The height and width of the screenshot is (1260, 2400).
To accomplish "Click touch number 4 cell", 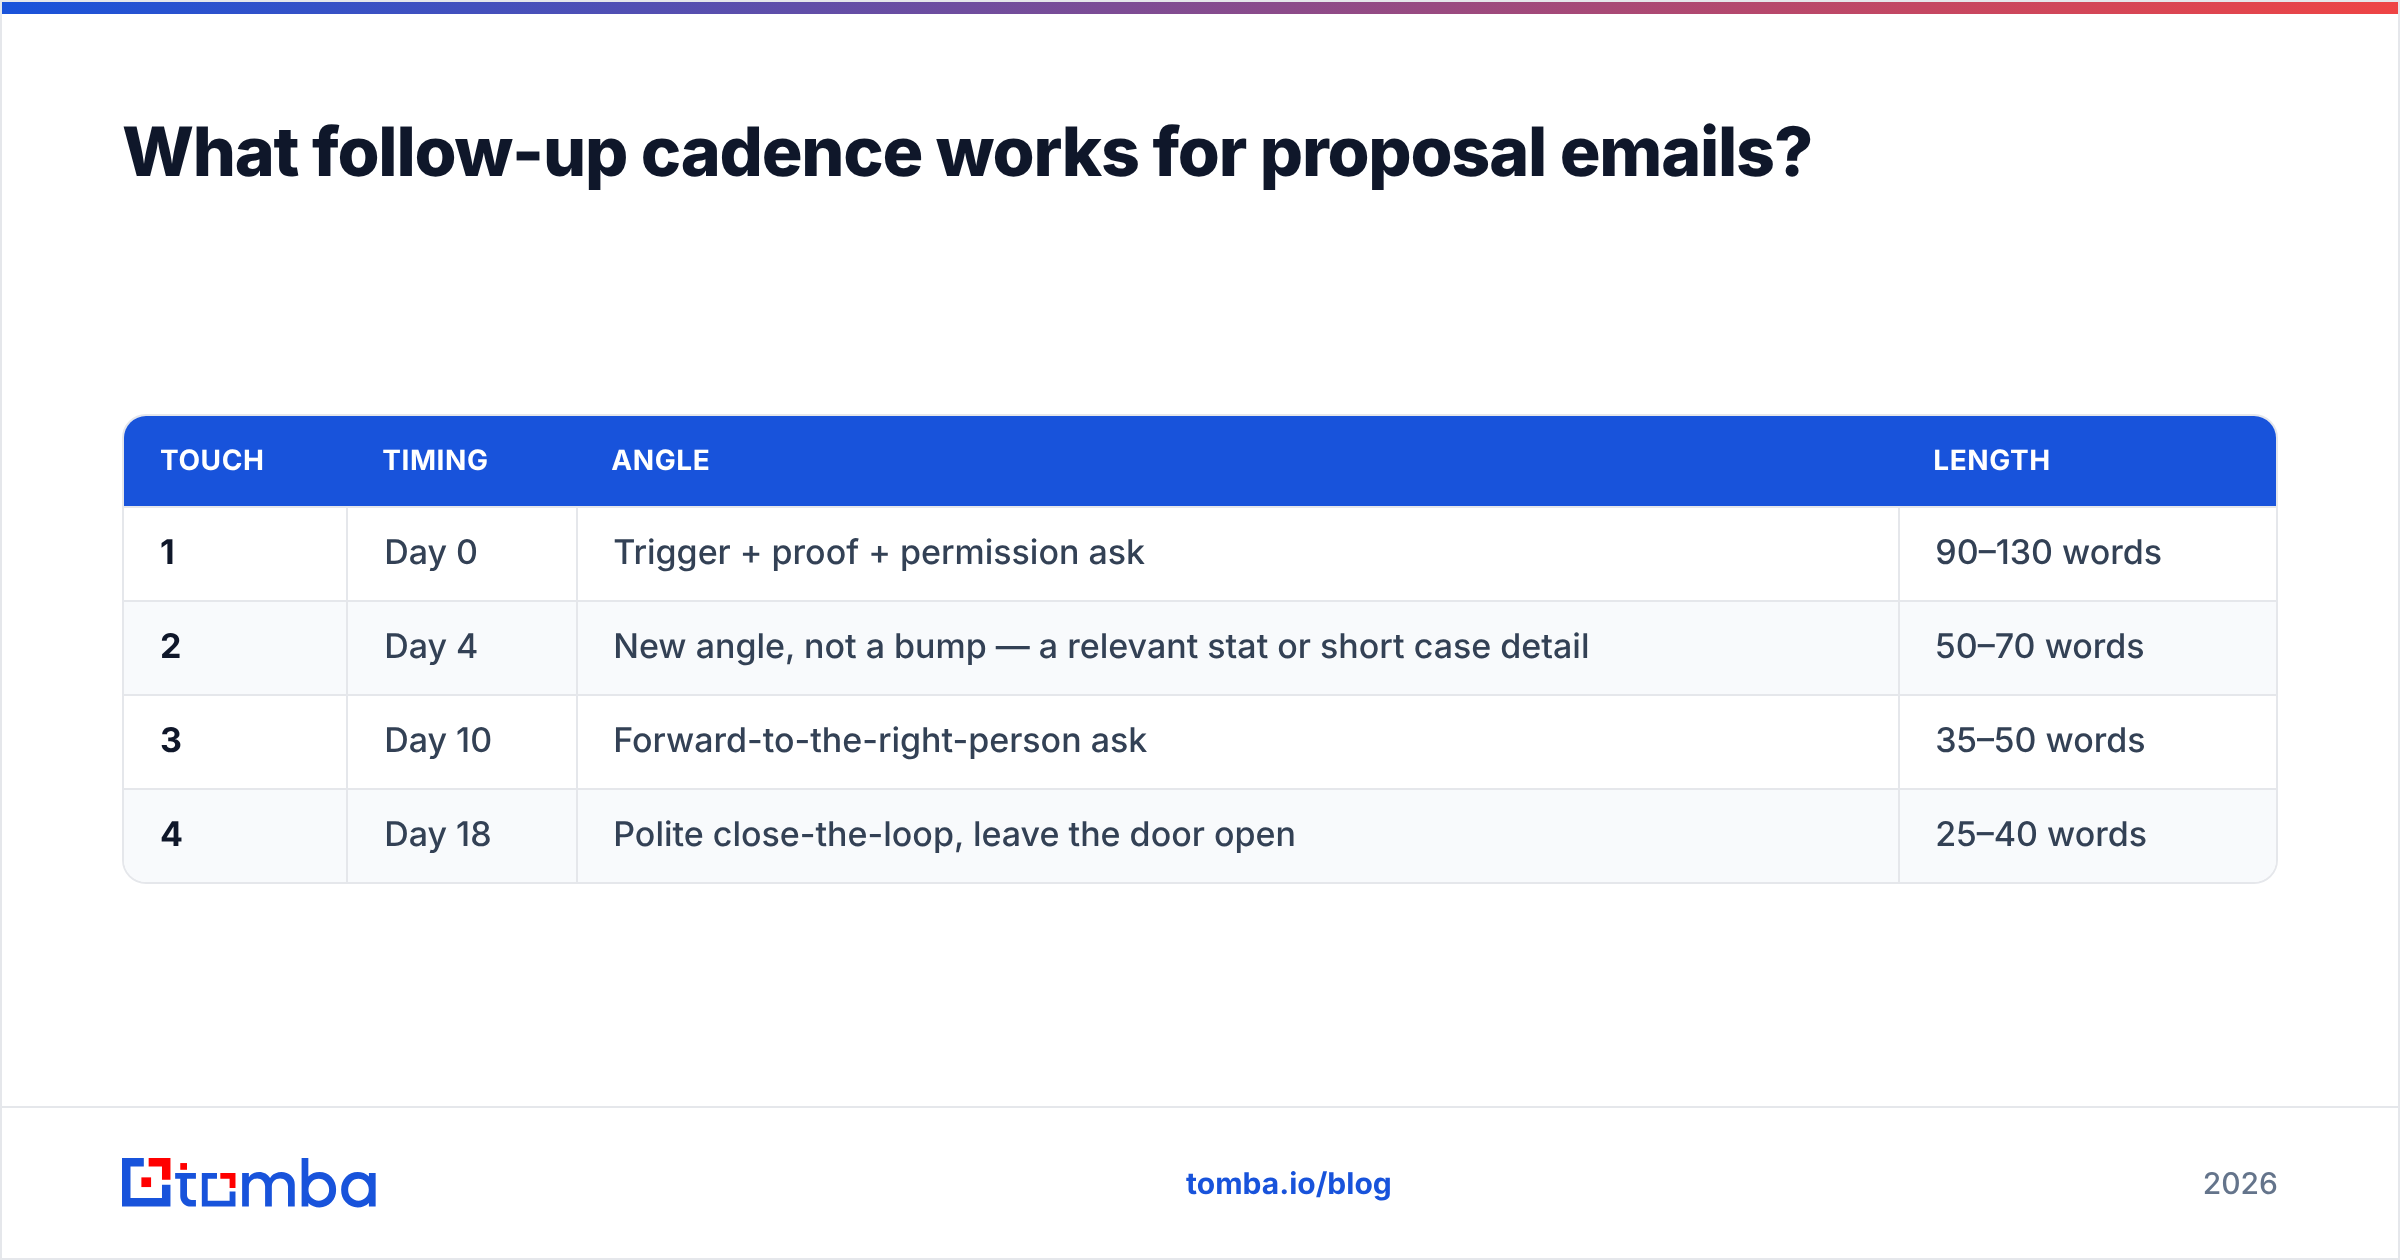I will (x=235, y=835).
